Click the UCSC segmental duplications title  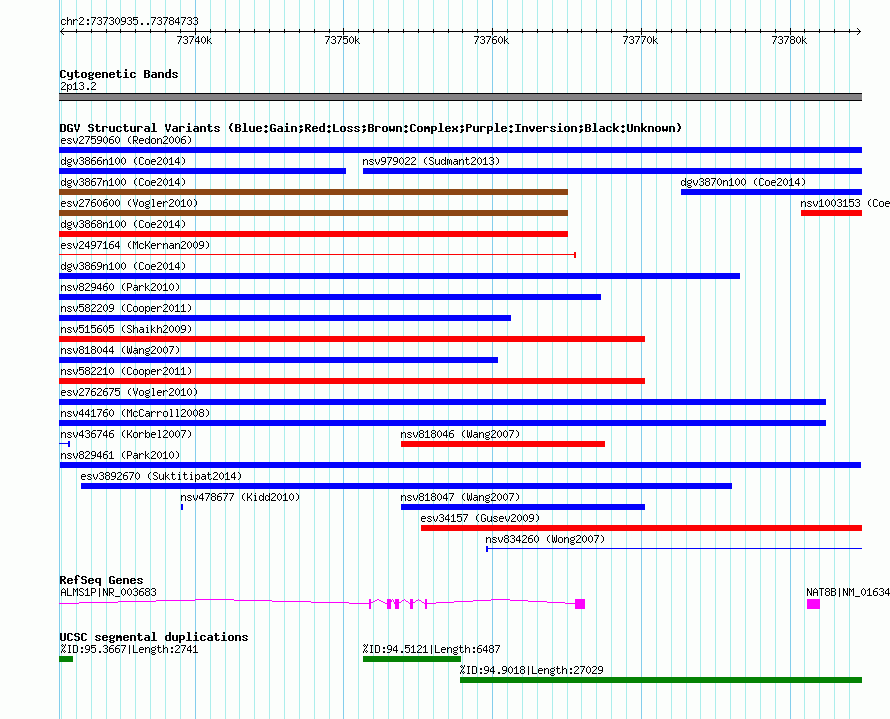154,637
